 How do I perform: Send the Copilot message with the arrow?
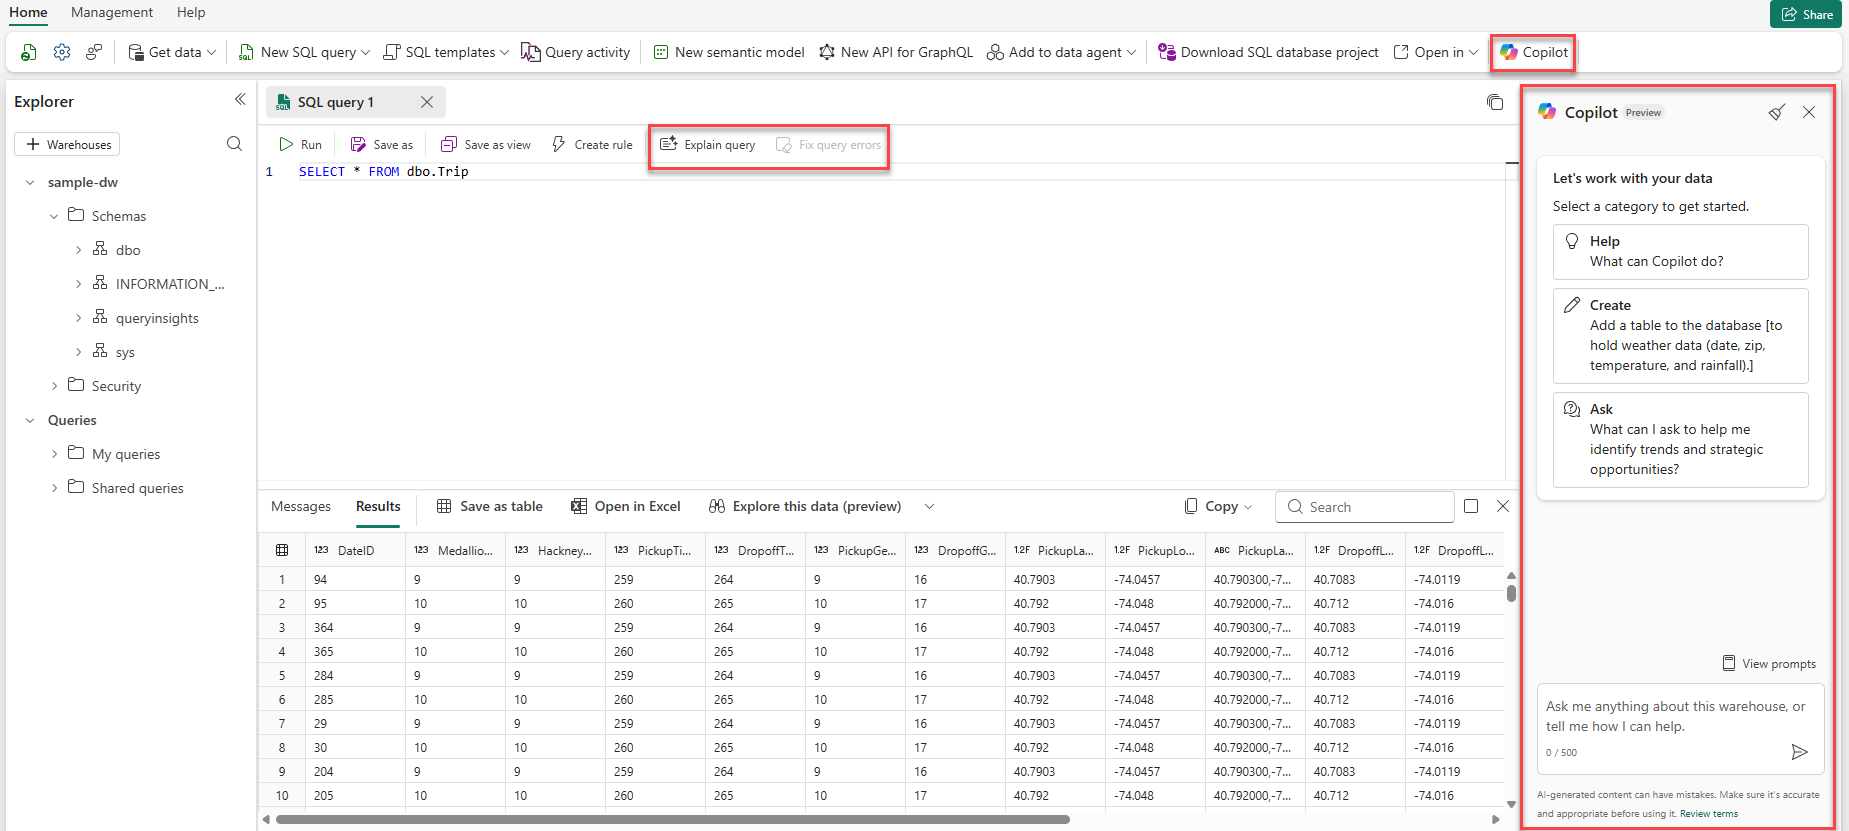coord(1799,752)
